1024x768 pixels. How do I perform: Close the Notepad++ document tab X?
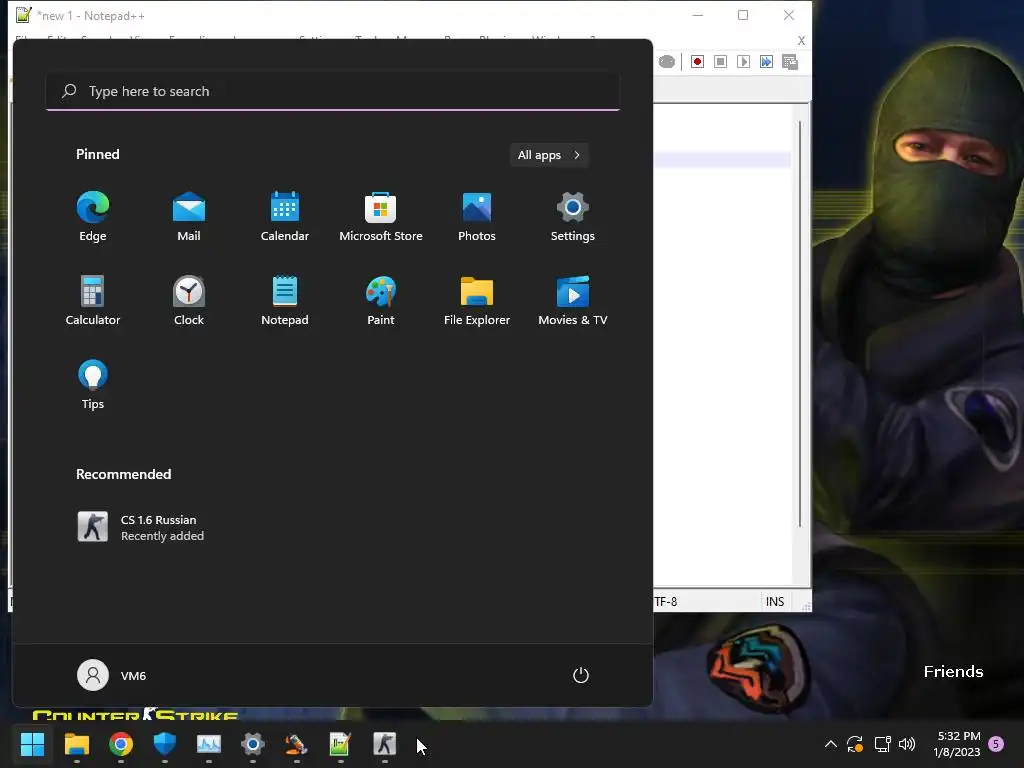tap(801, 40)
